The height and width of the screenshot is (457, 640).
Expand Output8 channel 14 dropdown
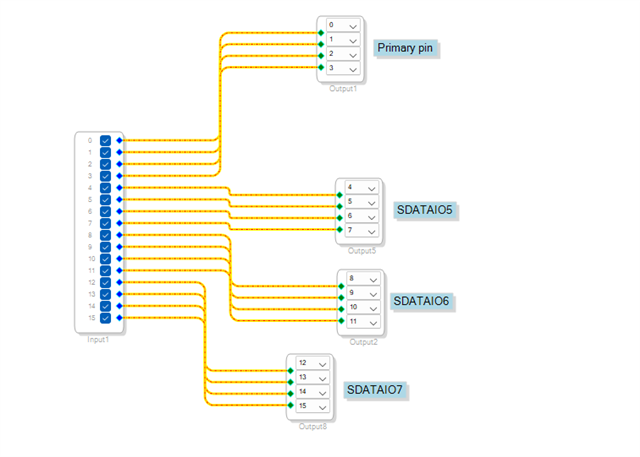313,392
